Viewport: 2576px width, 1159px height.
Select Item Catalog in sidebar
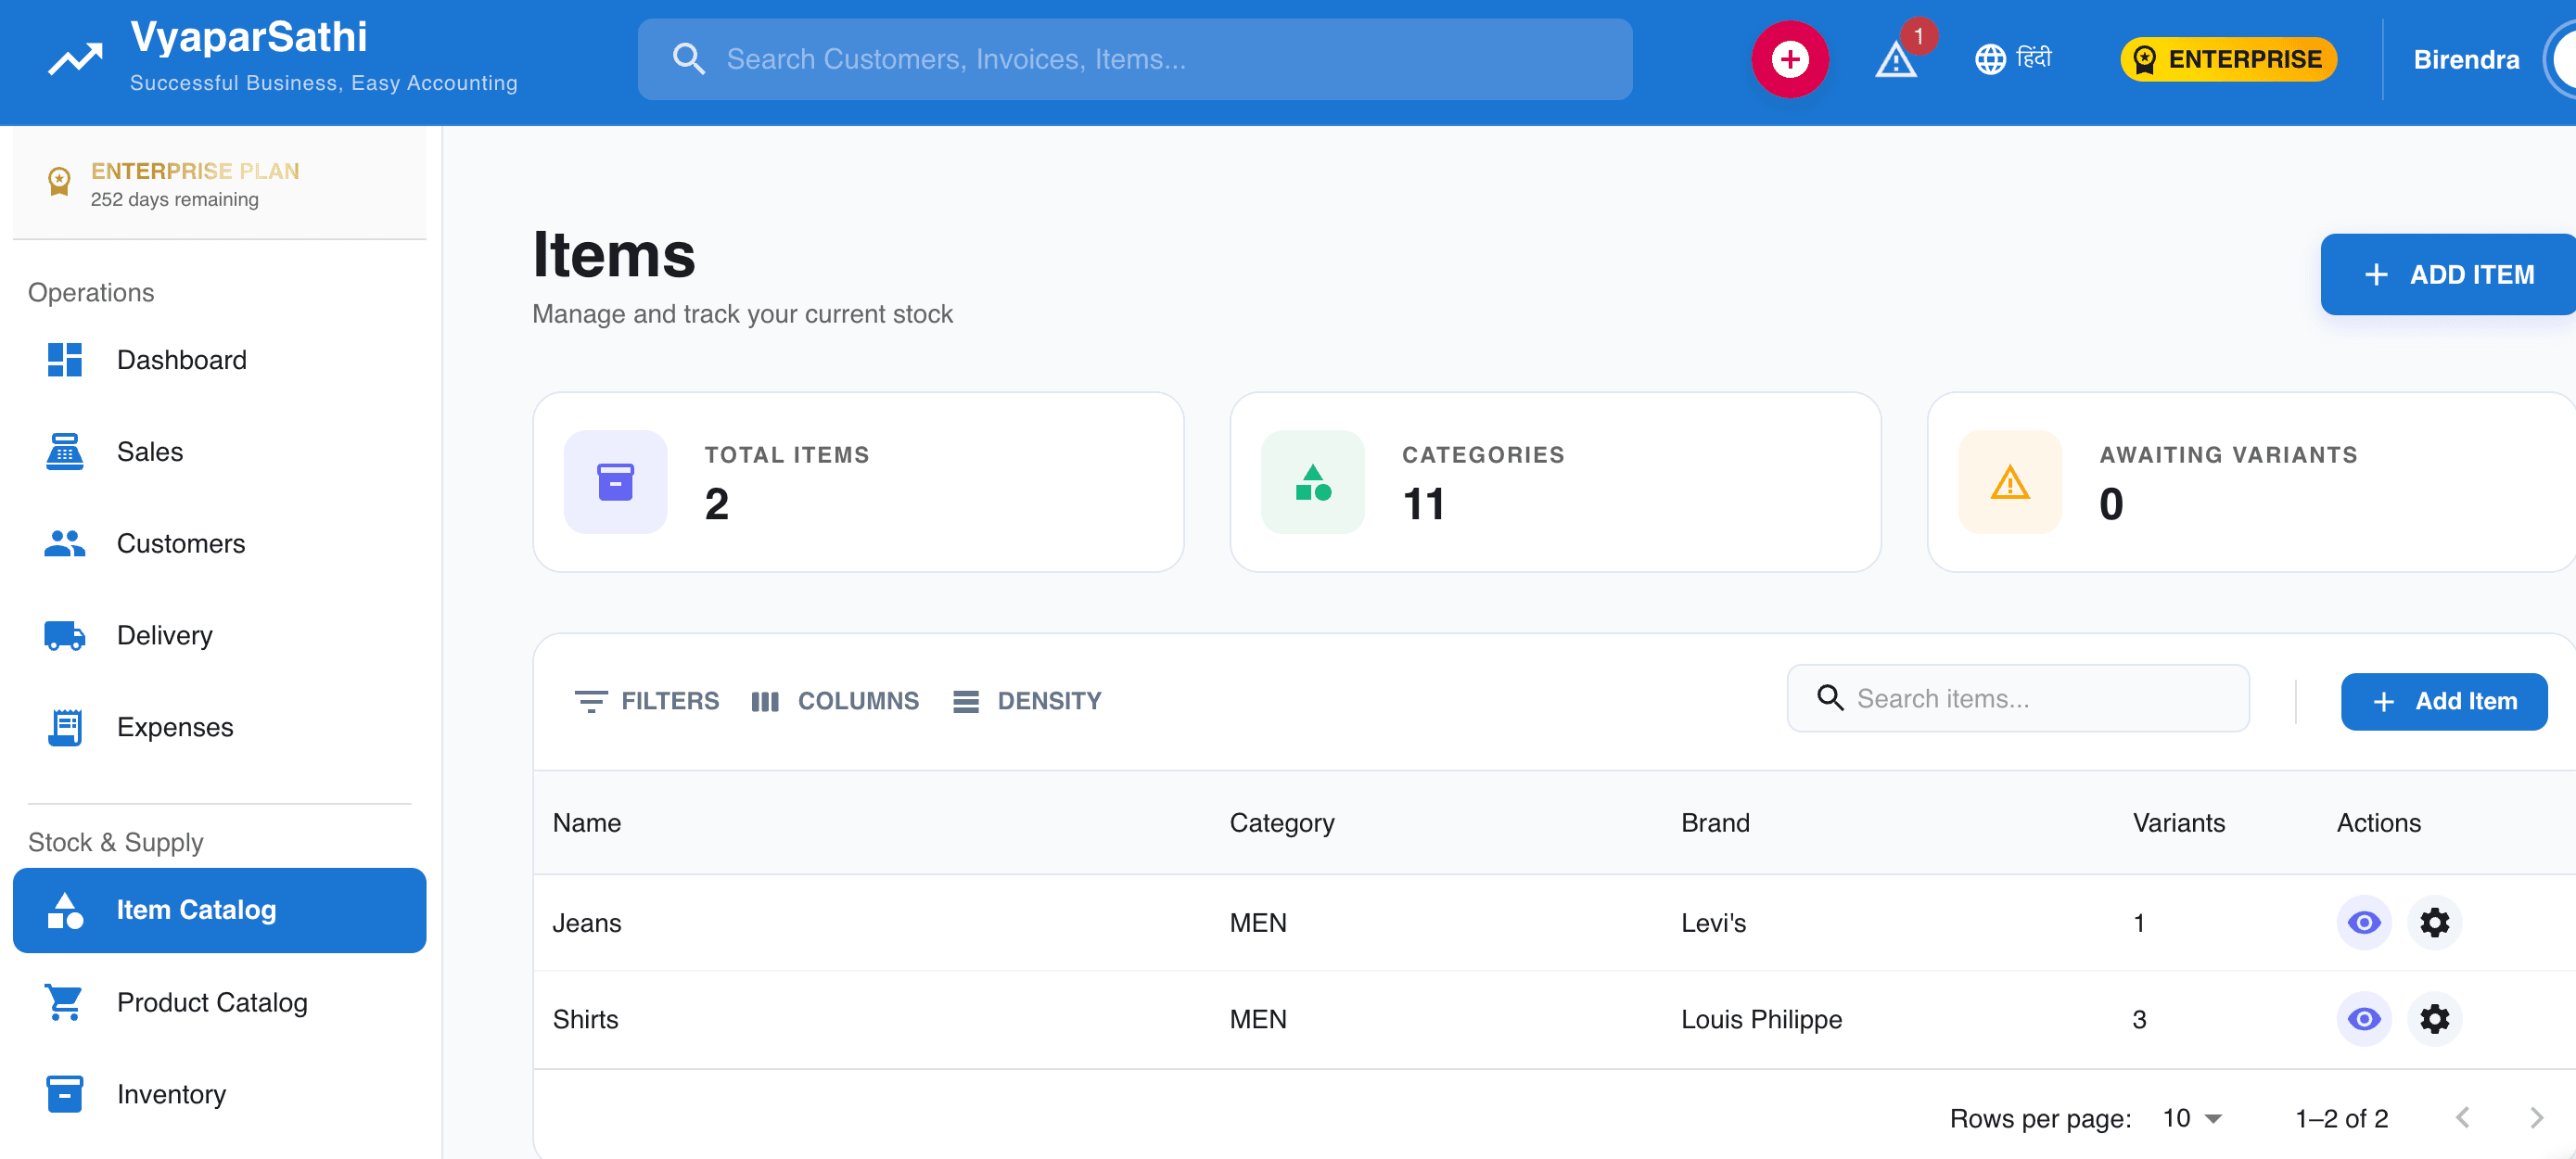pos(219,910)
